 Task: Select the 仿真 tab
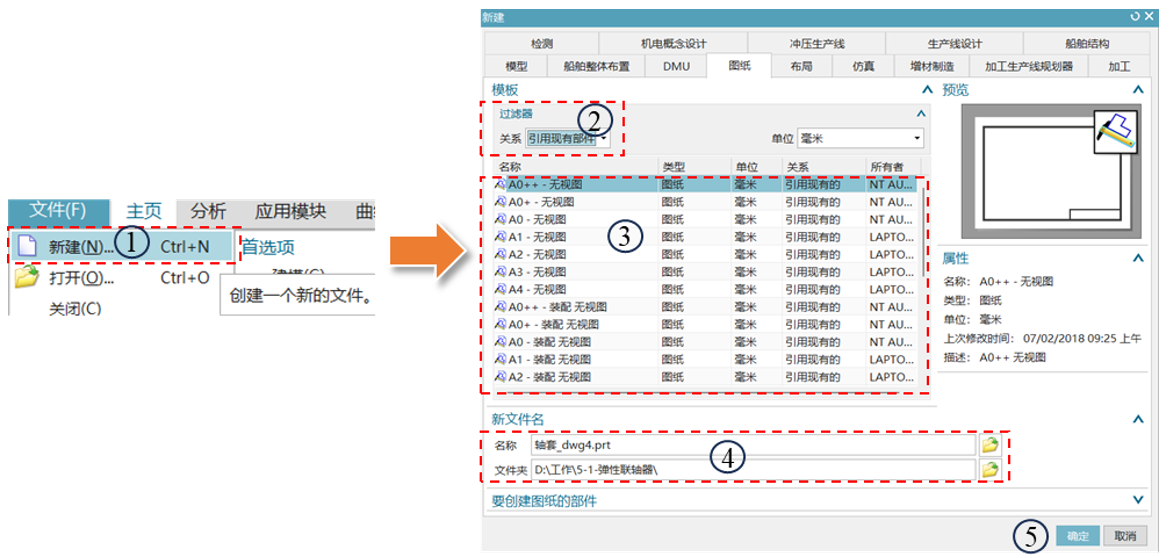pos(863,66)
